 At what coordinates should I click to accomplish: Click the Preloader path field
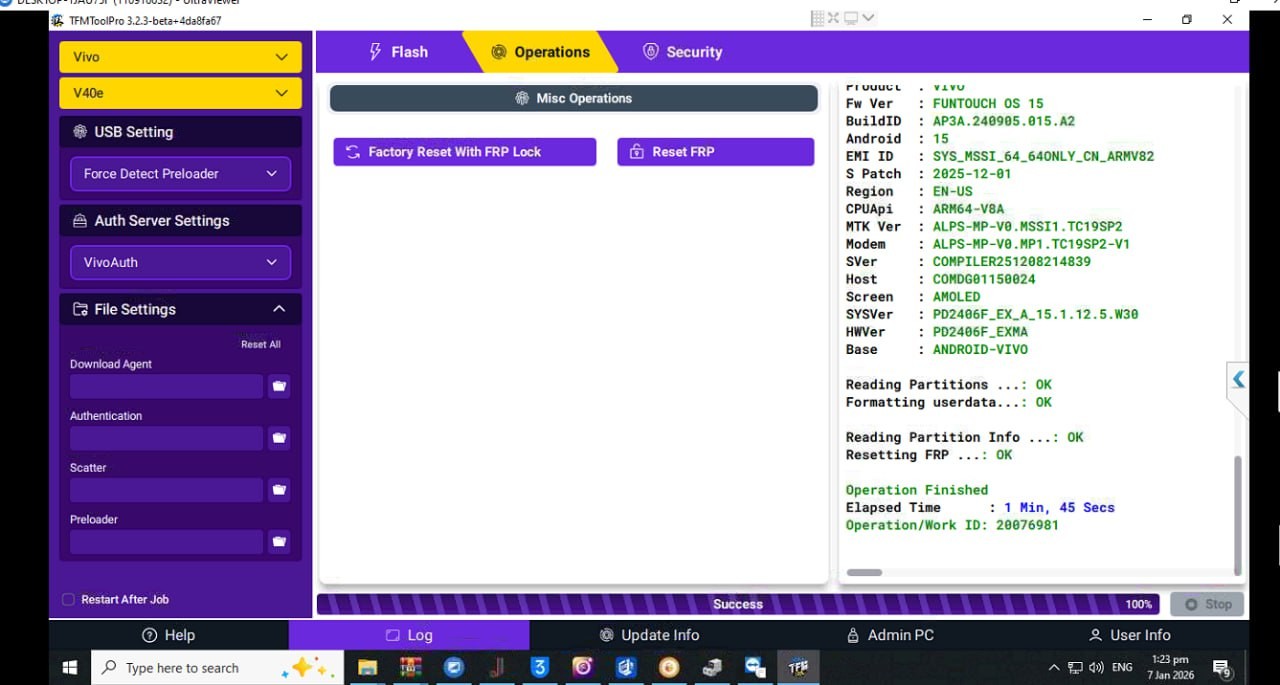coord(166,542)
